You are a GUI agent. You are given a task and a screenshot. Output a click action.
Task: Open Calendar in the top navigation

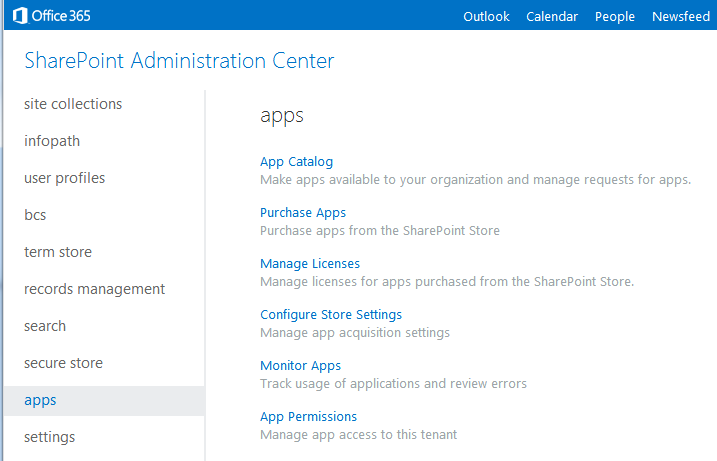[x=552, y=16]
